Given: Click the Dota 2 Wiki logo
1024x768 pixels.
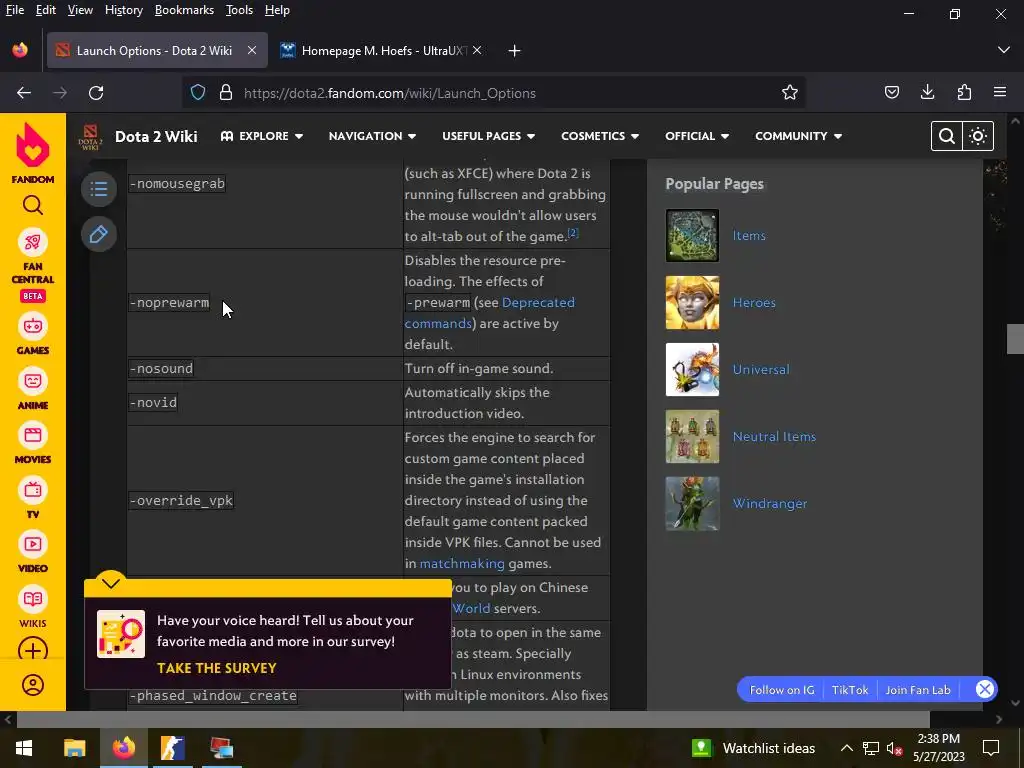Looking at the screenshot, I should coord(91,136).
